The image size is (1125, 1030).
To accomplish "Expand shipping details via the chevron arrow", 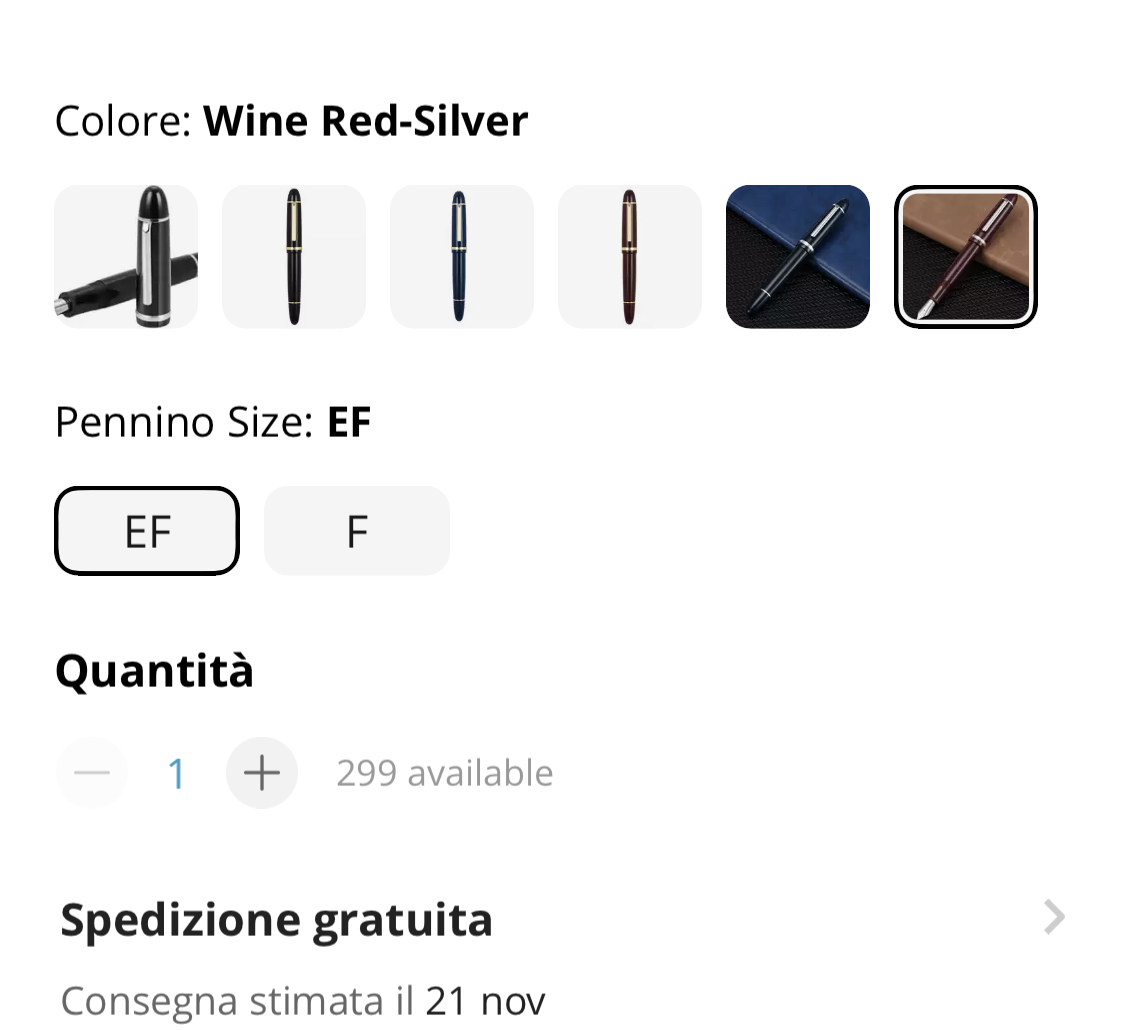I will [x=1054, y=917].
